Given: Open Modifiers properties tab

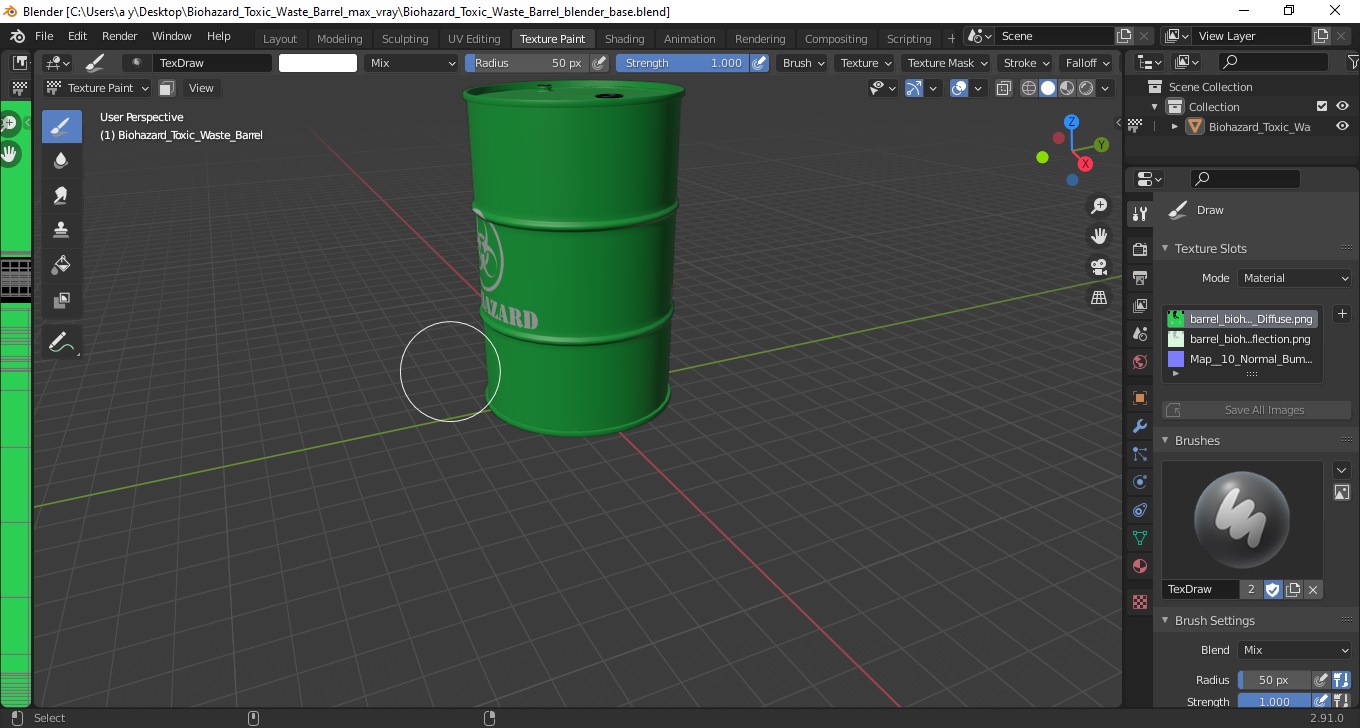Looking at the screenshot, I should (x=1139, y=426).
